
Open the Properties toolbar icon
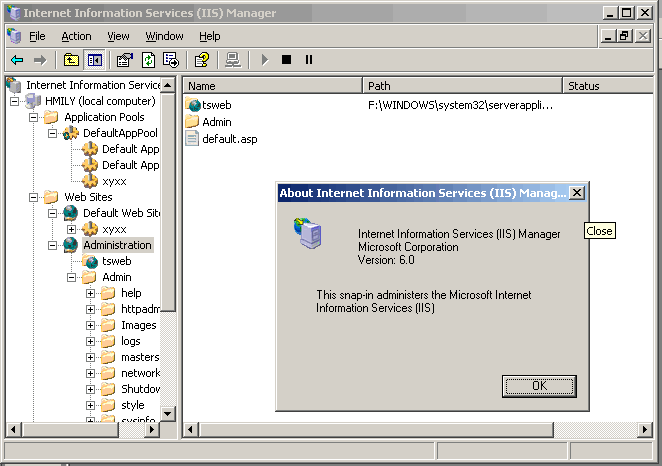(x=125, y=60)
